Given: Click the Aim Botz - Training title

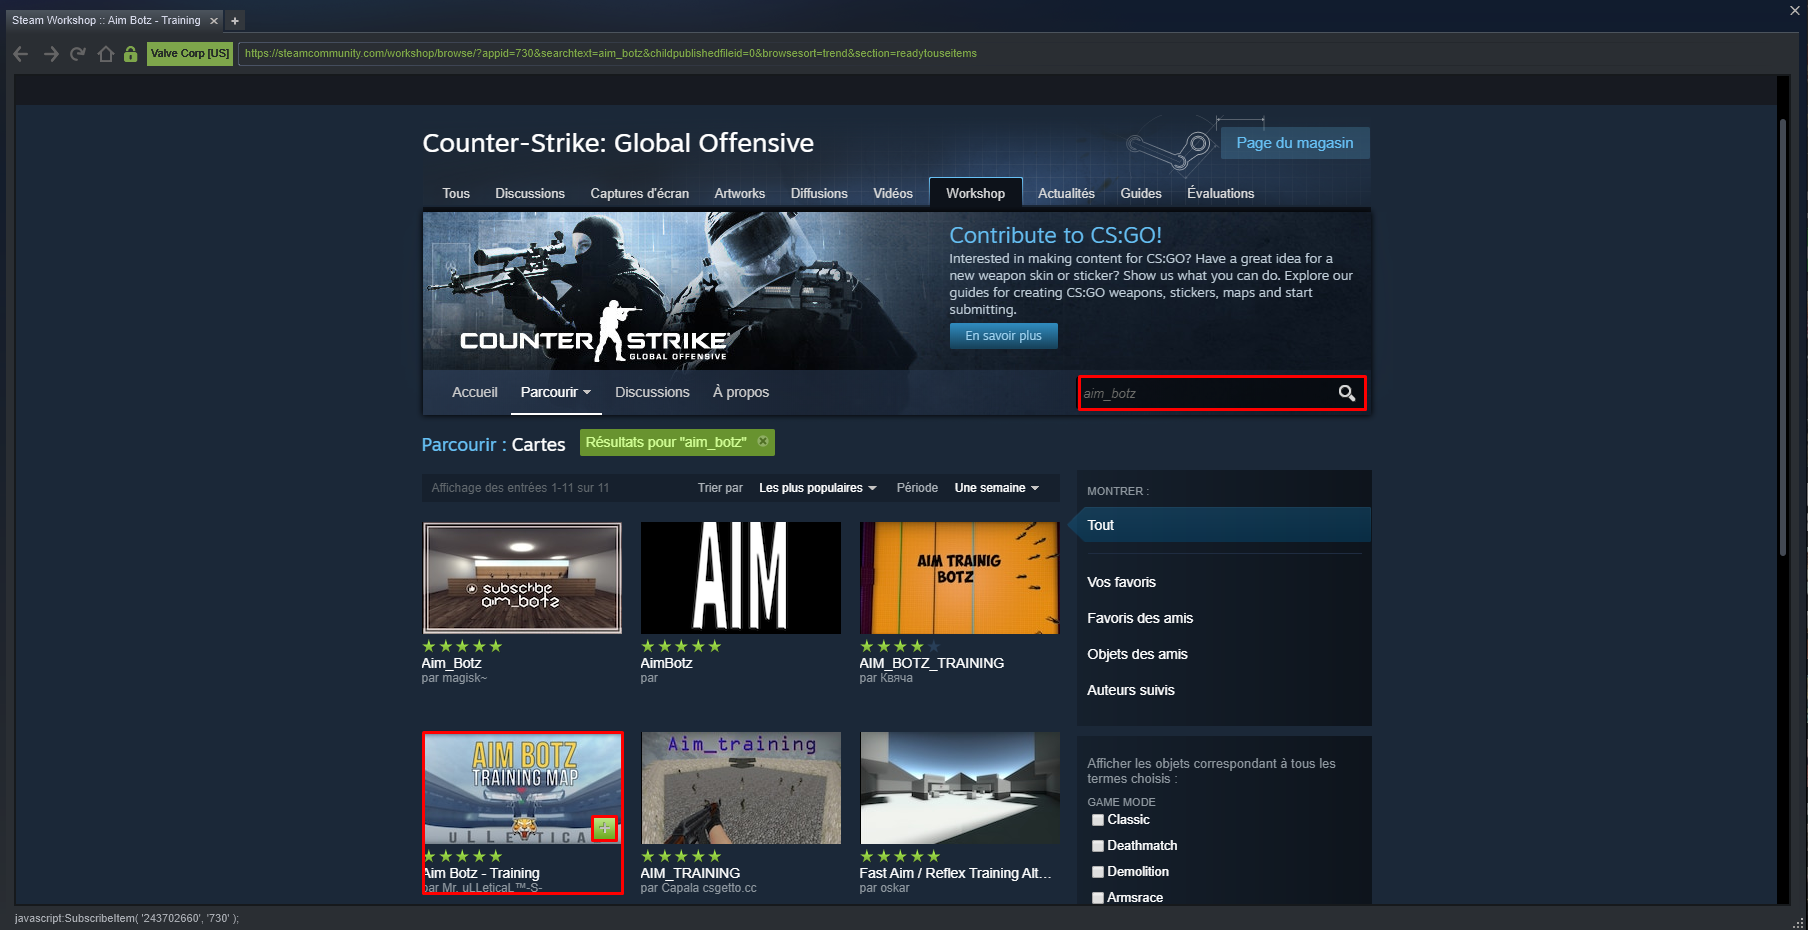Looking at the screenshot, I should [x=481, y=873].
